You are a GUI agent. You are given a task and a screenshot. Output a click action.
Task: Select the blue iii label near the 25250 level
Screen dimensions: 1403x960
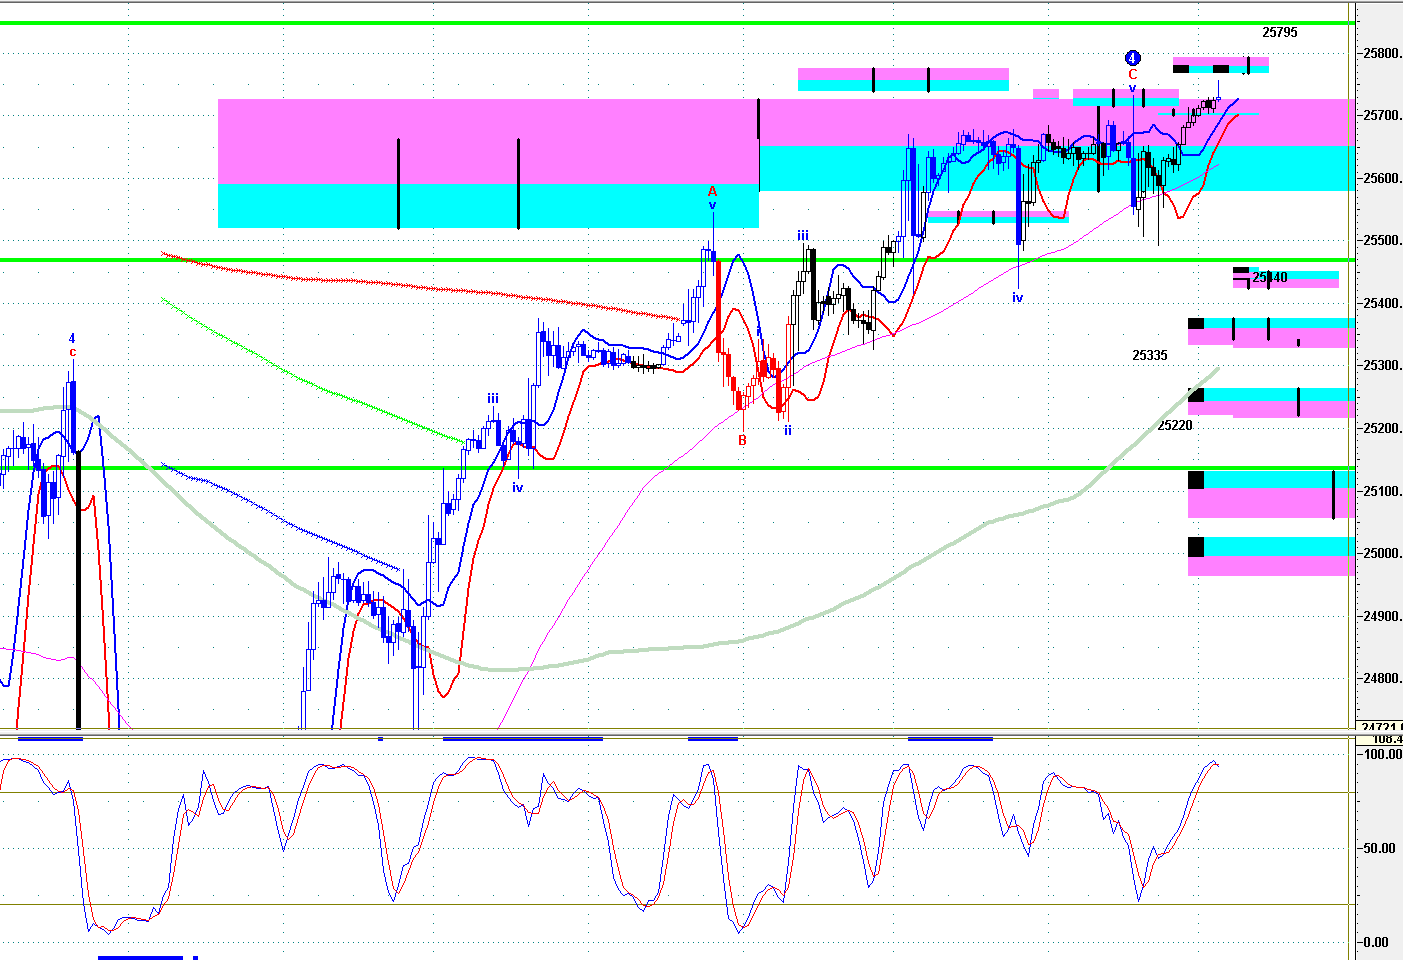click(493, 398)
